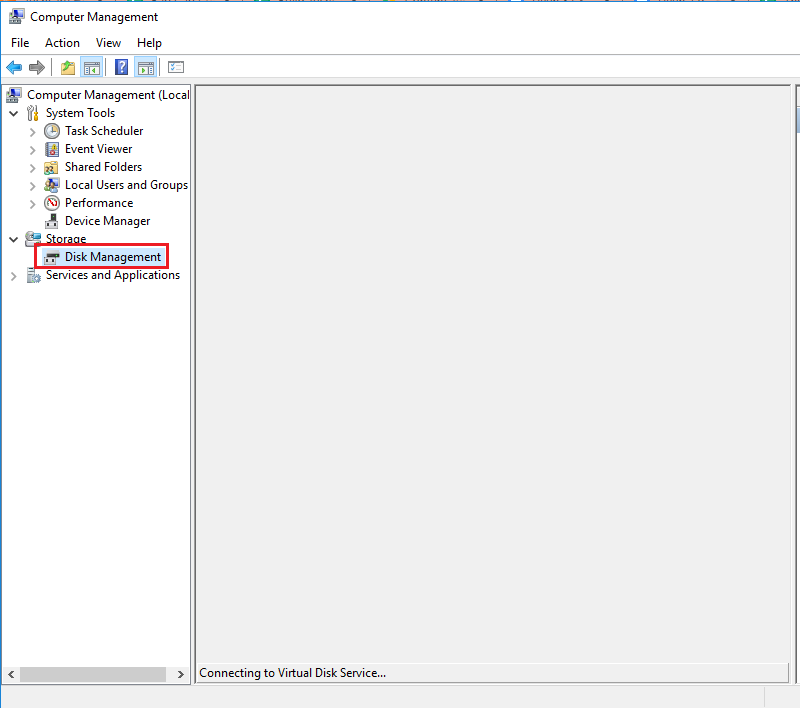Screen dimensions: 800x708
Task: Expand the Event Viewer node
Action: click(x=32, y=149)
